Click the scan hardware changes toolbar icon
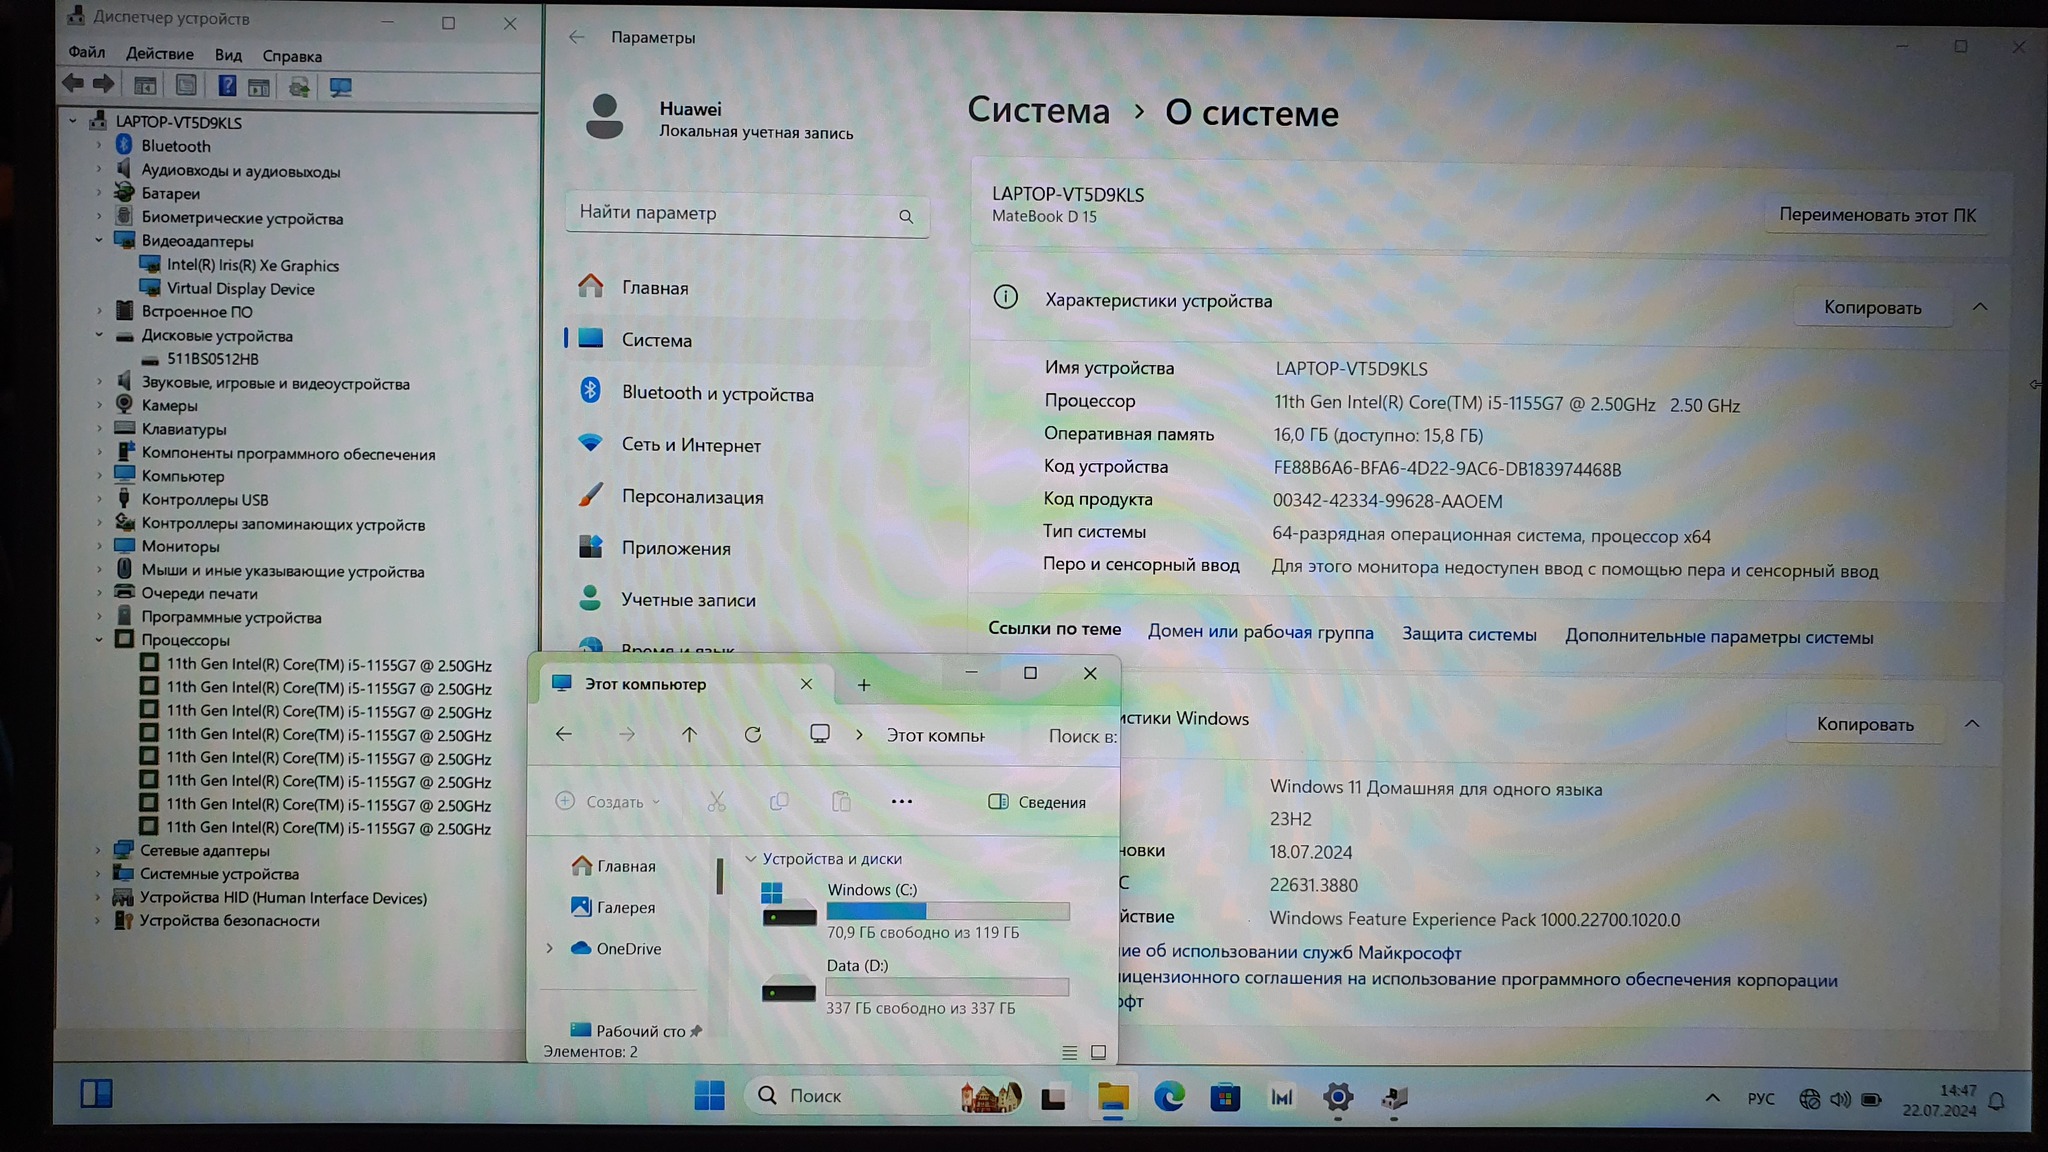 click(340, 87)
